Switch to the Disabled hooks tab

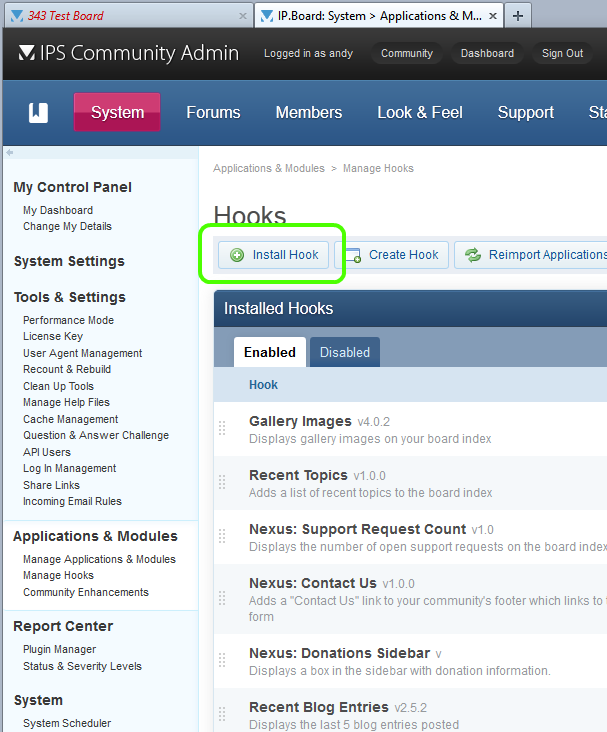click(345, 352)
